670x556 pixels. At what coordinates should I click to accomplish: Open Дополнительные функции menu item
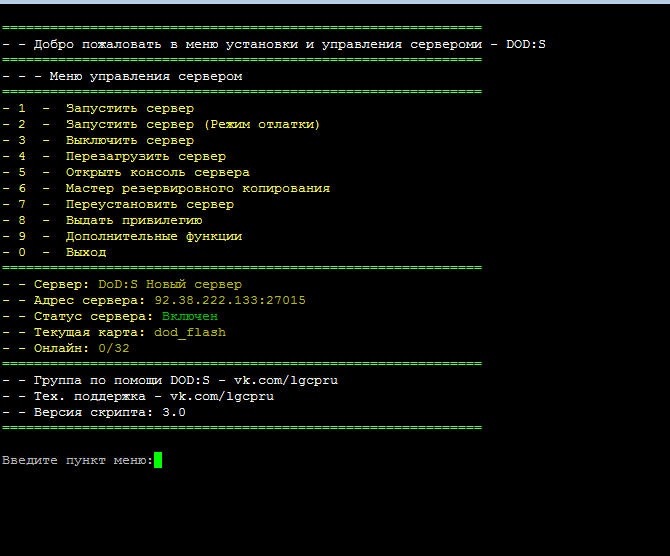pos(153,236)
